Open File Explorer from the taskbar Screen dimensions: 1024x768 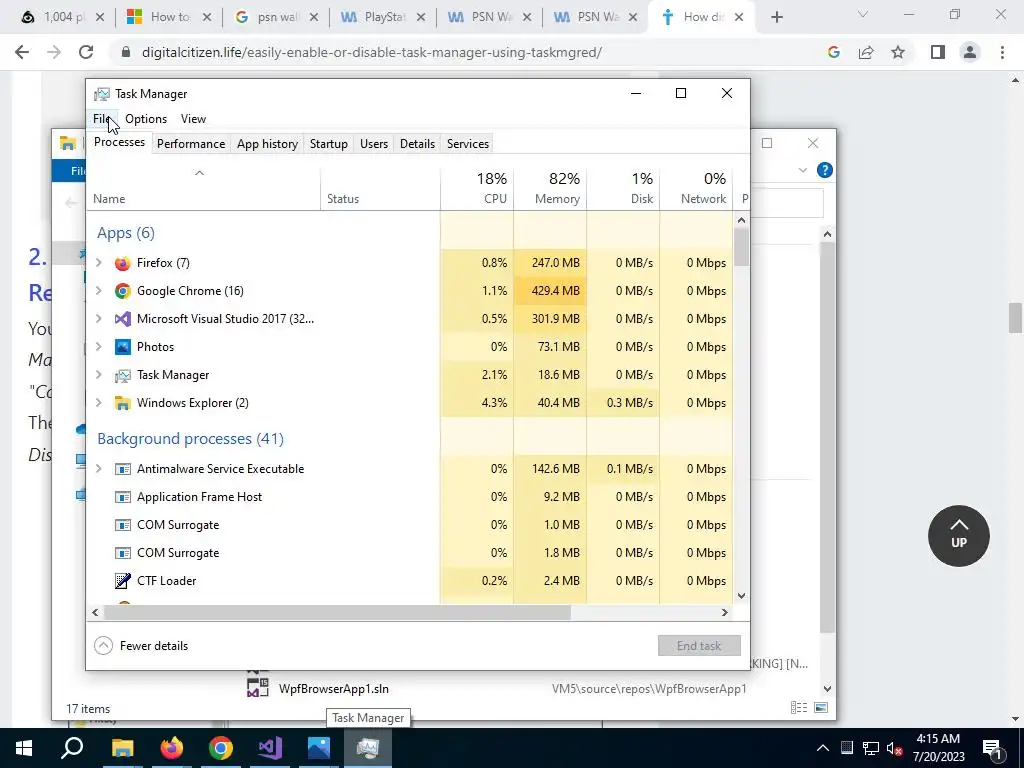(x=122, y=748)
